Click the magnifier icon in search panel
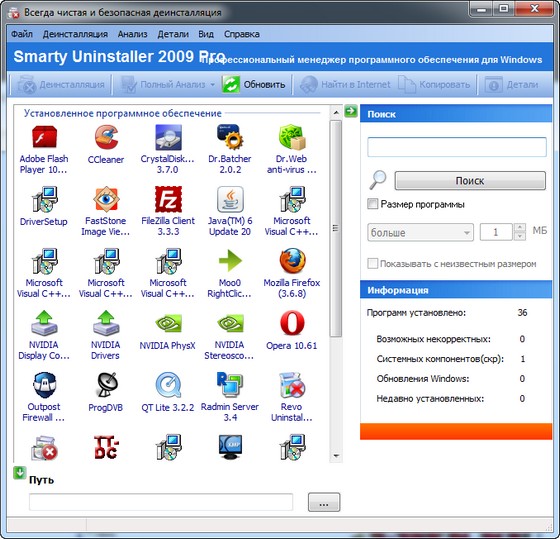The height and width of the screenshot is (539, 560). pos(378,180)
